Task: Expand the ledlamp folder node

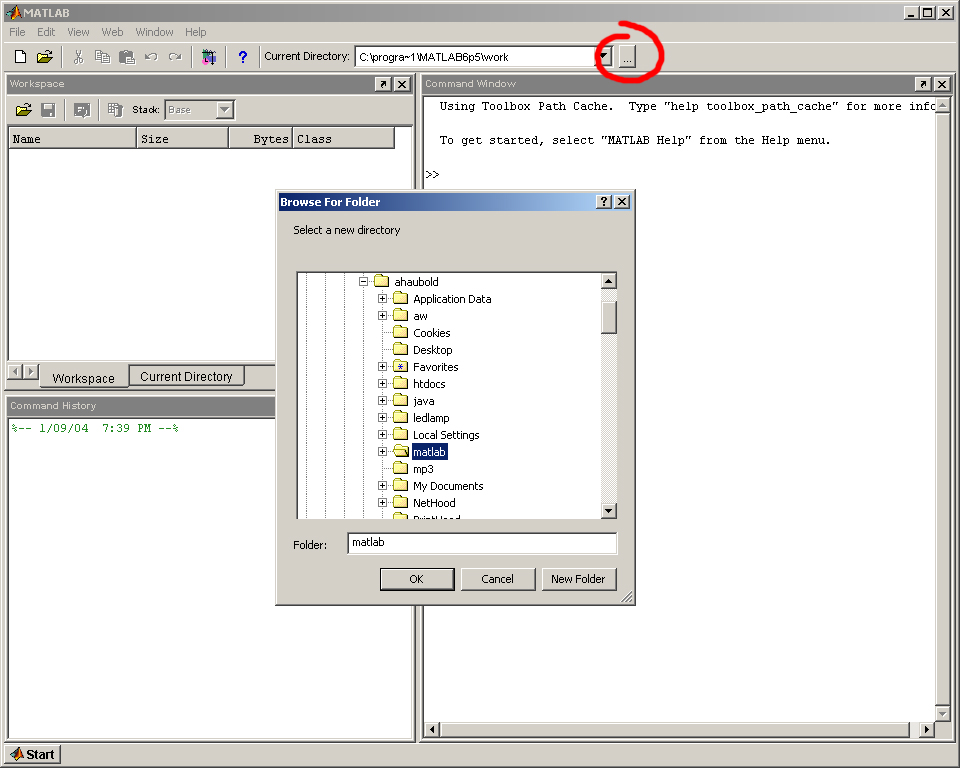Action: 383,418
